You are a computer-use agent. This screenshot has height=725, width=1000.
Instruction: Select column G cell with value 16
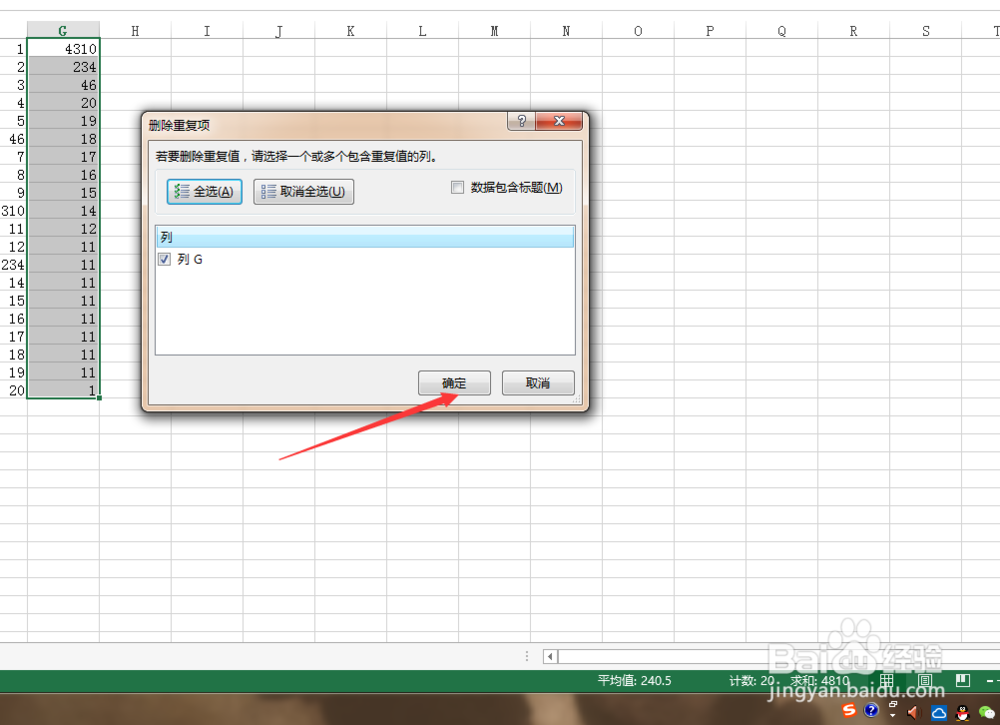[63, 175]
